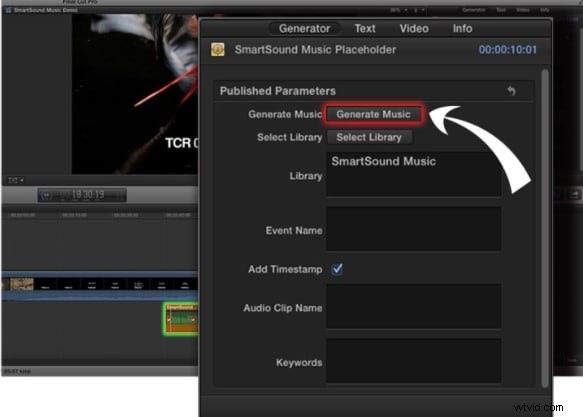Image resolution: width=583 pixels, height=417 pixels.
Task: Click the 18:30:19 timecode display in toolbar
Action: click(82, 195)
